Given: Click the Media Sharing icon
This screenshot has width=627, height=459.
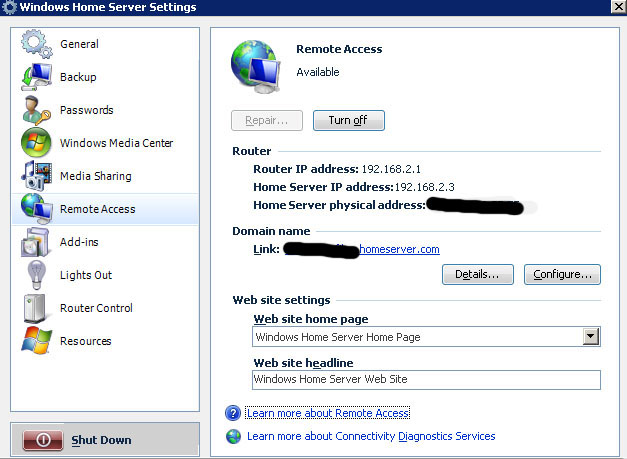Looking at the screenshot, I should coord(36,176).
